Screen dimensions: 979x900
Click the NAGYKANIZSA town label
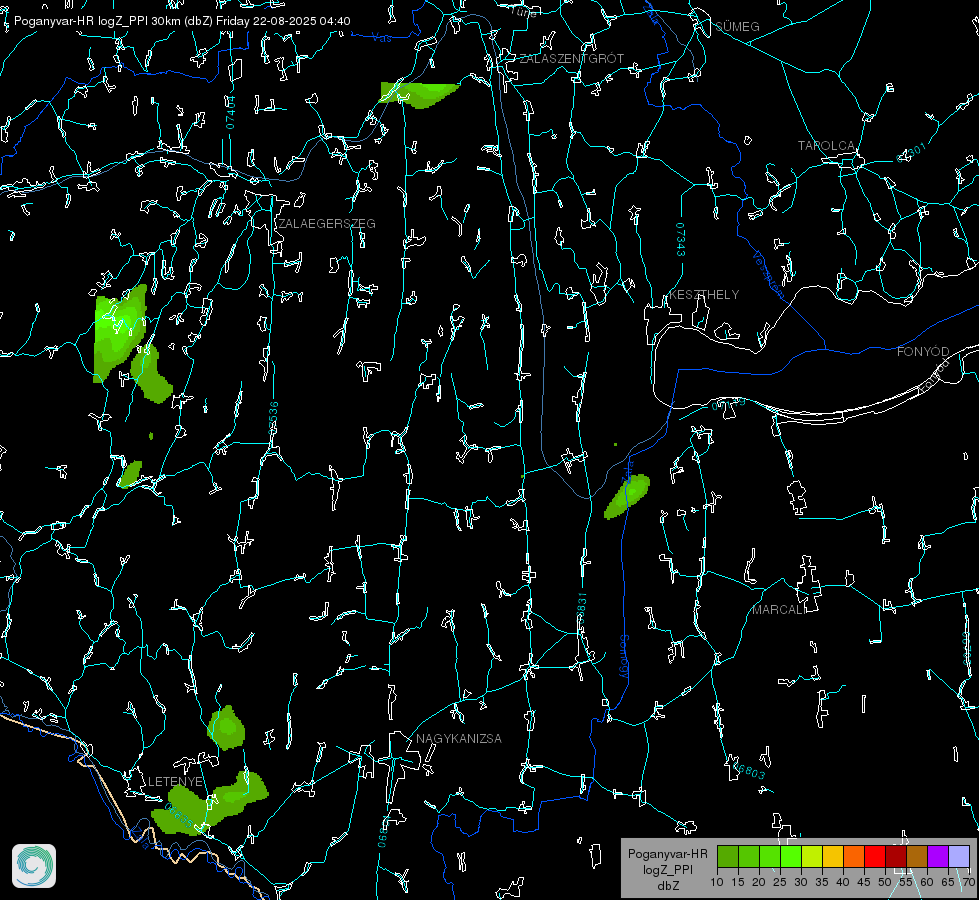(x=459, y=739)
